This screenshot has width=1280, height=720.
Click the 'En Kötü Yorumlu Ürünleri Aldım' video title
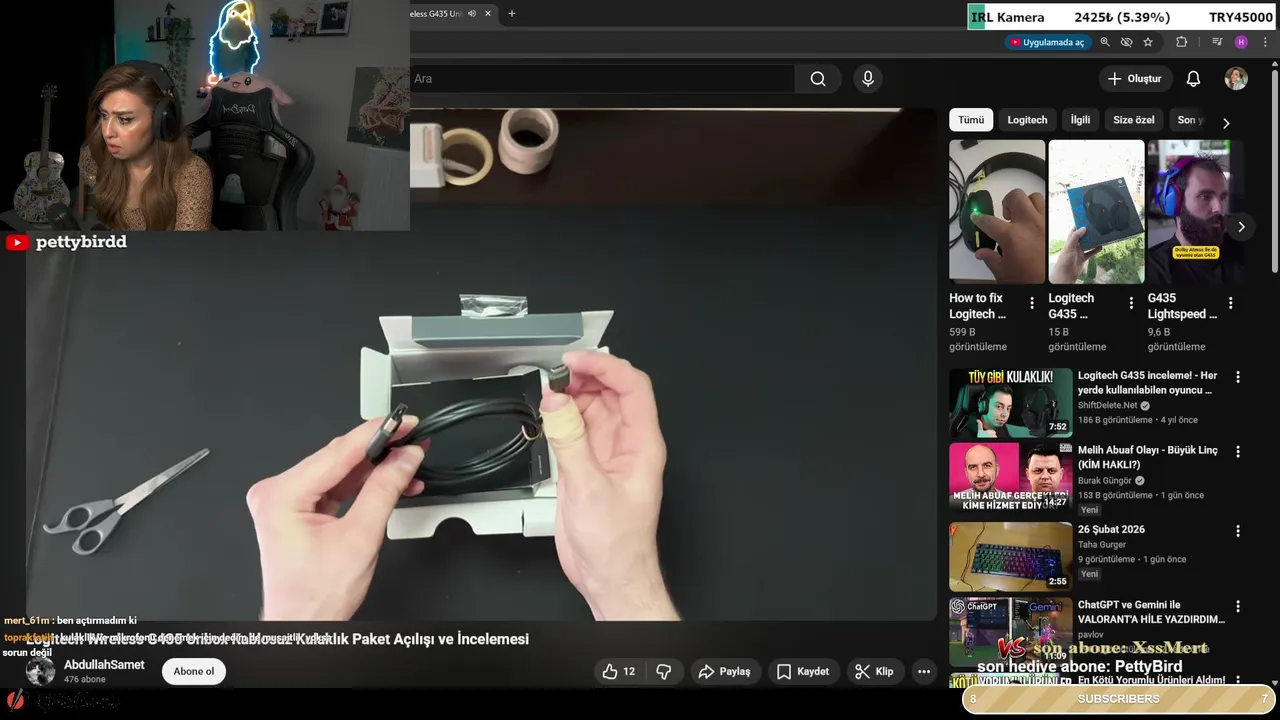1151,680
